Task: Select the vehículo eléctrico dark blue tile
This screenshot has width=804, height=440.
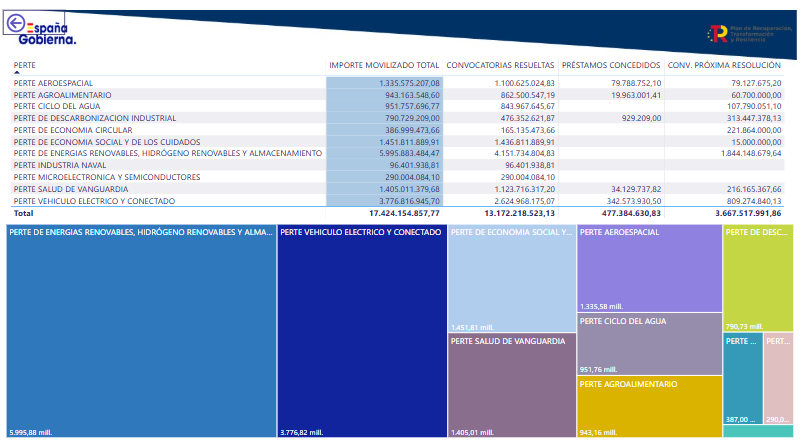Action: 362,331
